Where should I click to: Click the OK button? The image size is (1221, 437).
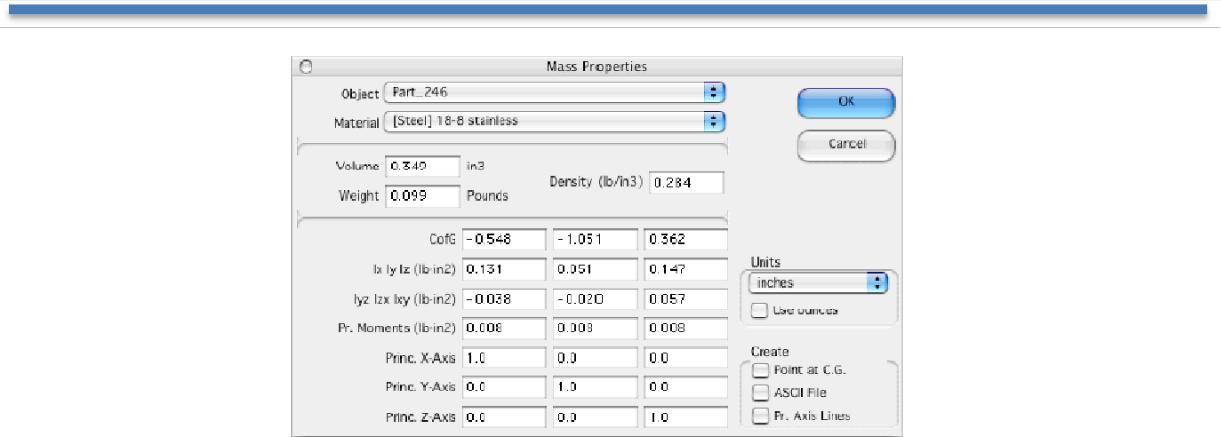(x=845, y=103)
